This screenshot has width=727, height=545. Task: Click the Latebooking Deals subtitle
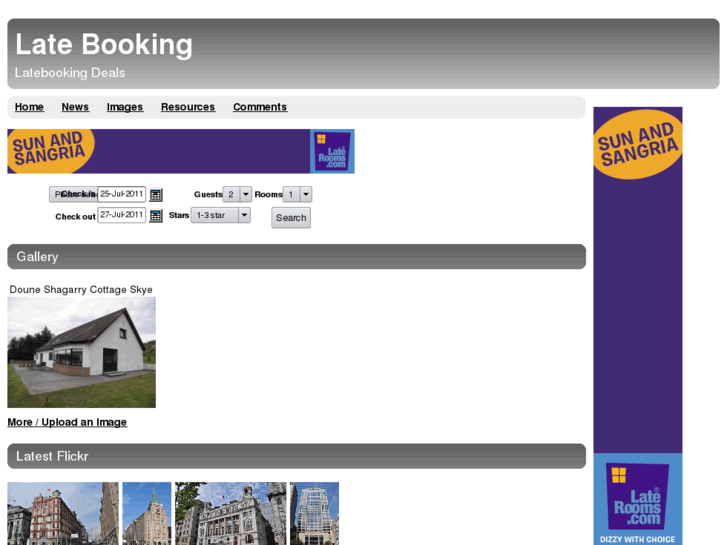70,73
